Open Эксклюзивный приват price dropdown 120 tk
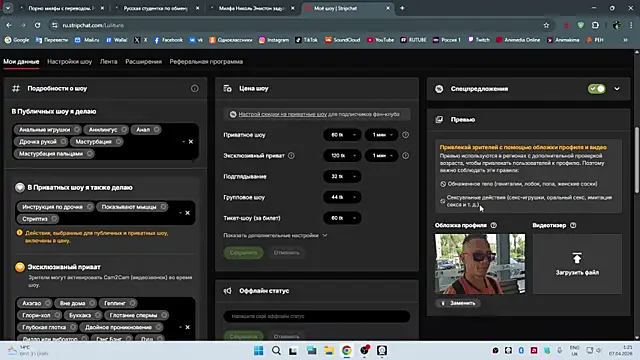640x360 pixels. tap(342, 156)
